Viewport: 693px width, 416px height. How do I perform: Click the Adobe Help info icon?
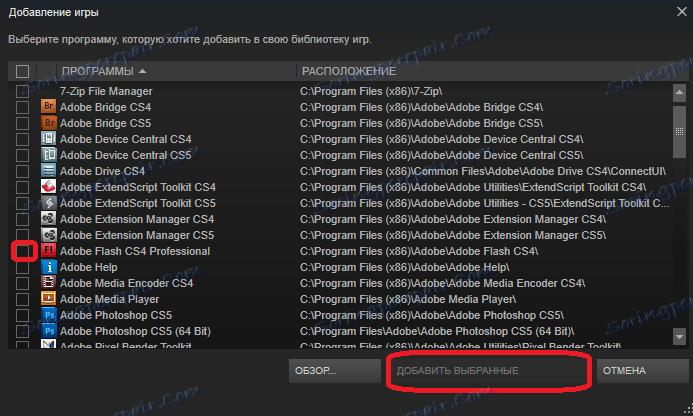(49, 267)
